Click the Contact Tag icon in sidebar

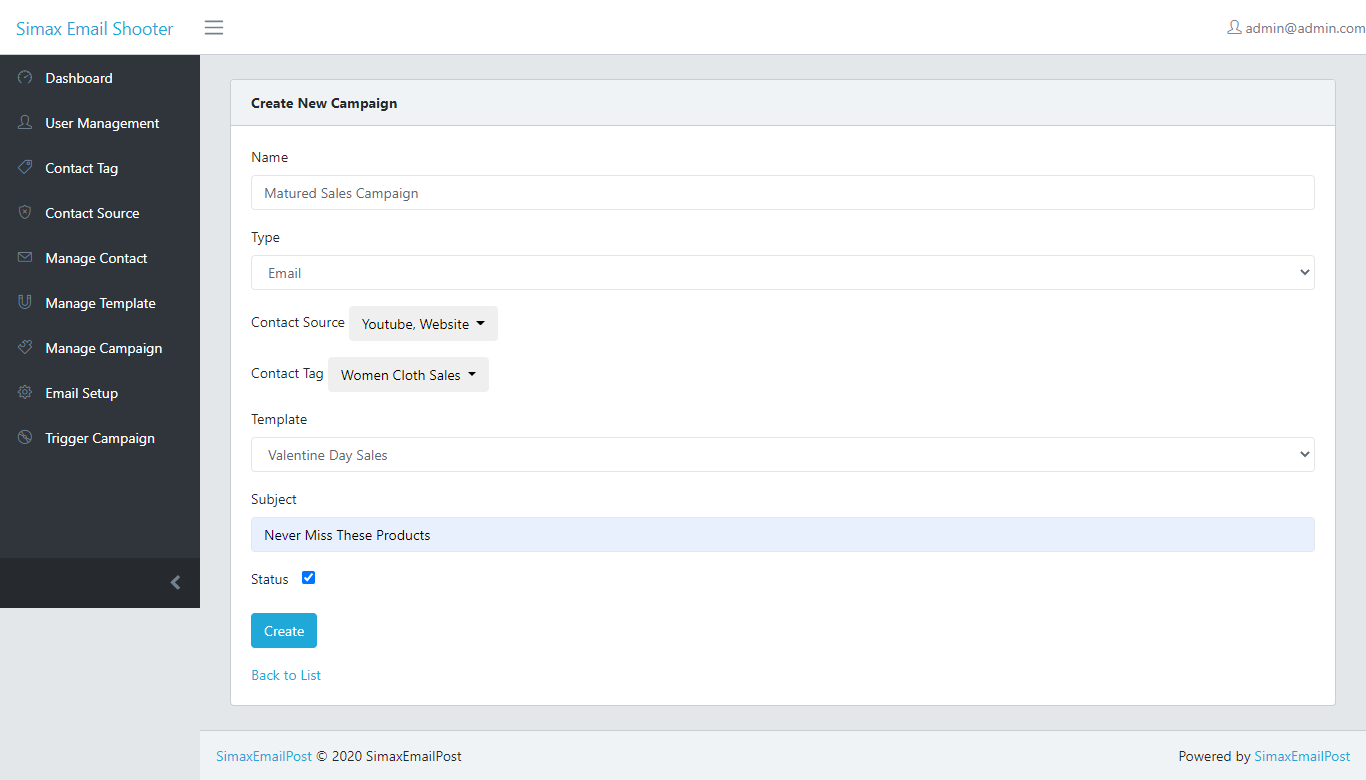click(x=25, y=168)
